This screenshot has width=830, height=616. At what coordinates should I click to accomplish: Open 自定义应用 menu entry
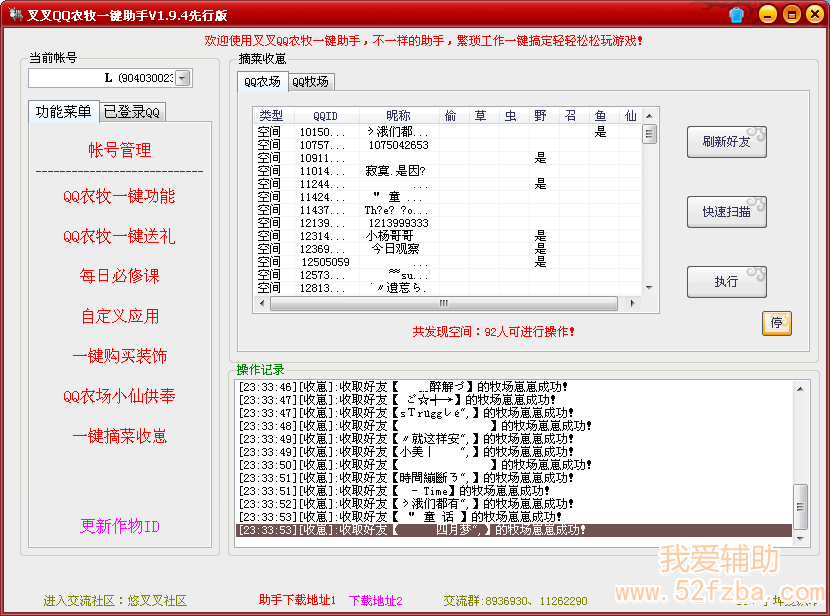click(x=120, y=316)
